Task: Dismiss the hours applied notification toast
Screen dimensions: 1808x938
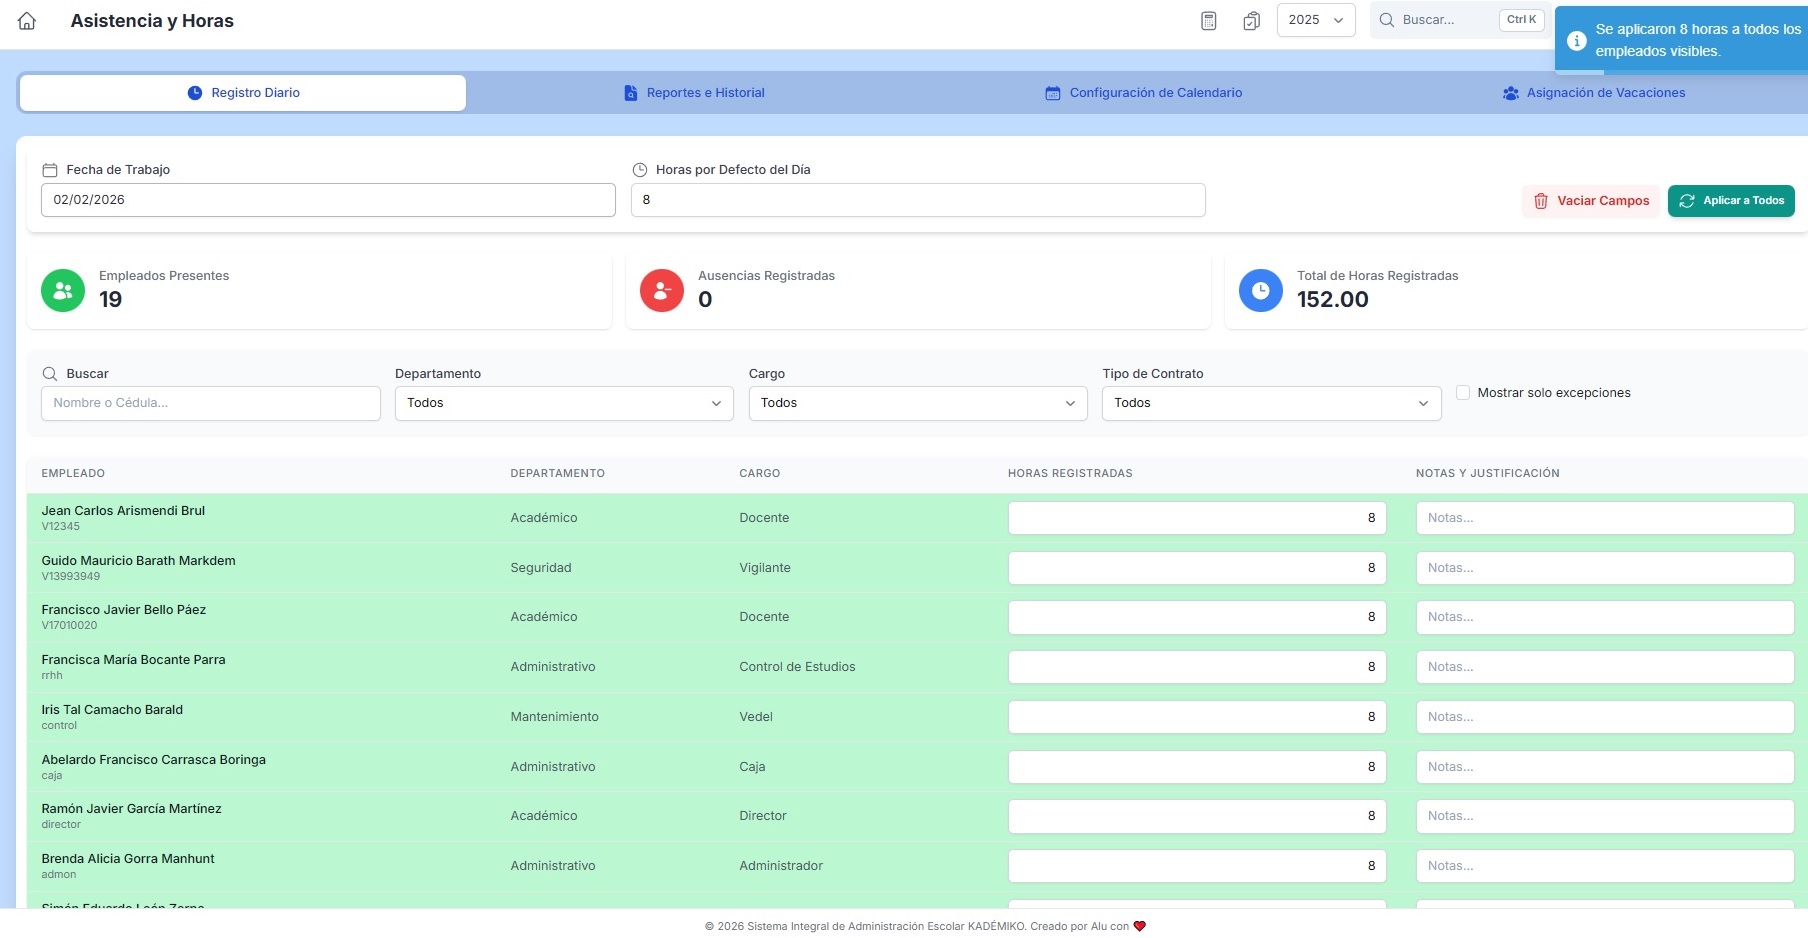Action: tap(1682, 40)
